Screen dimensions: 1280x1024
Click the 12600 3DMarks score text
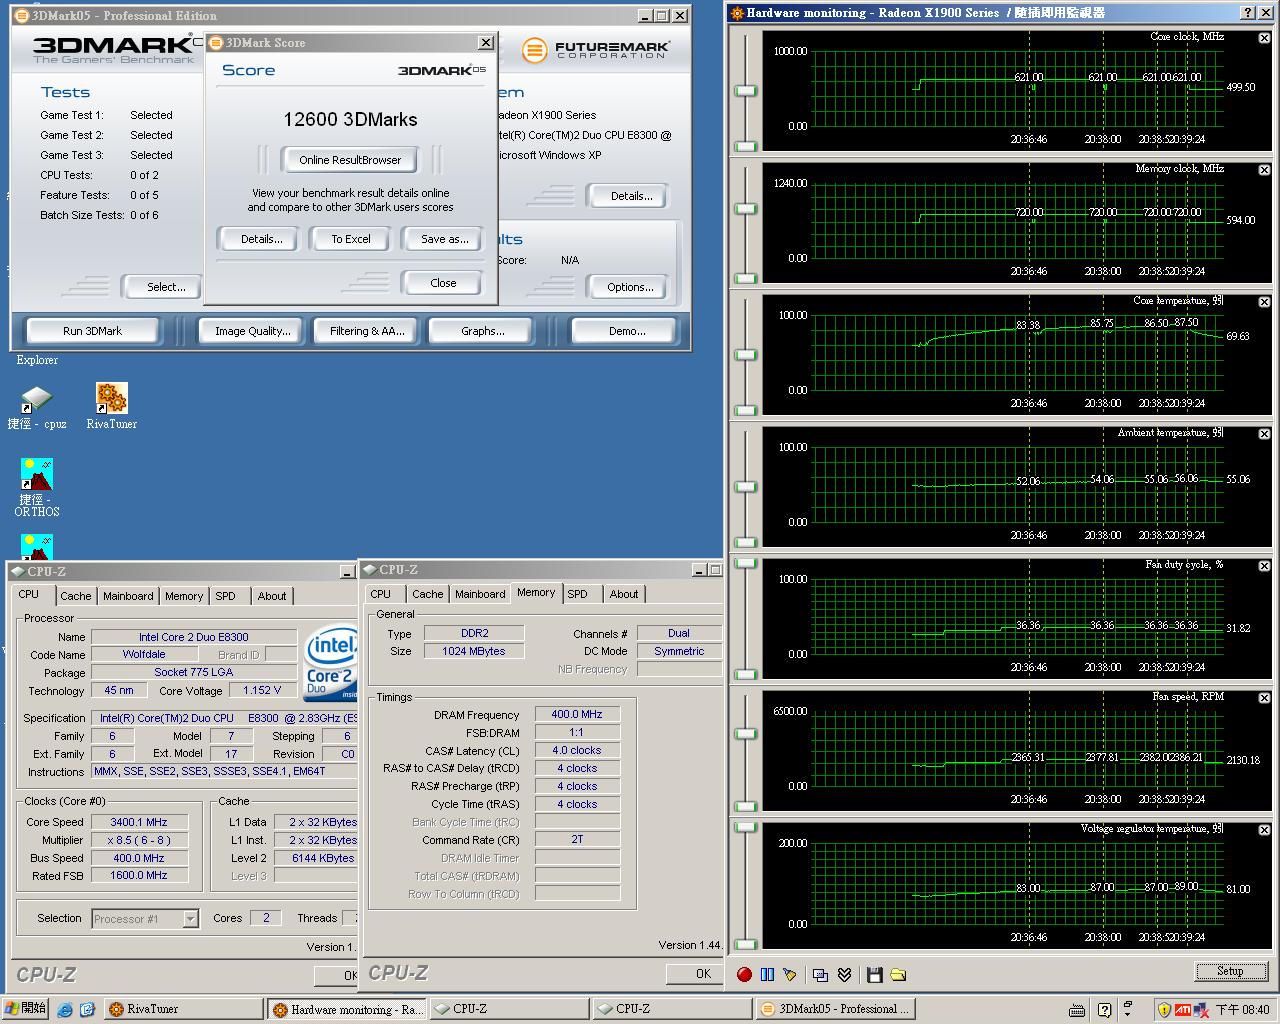pos(350,119)
